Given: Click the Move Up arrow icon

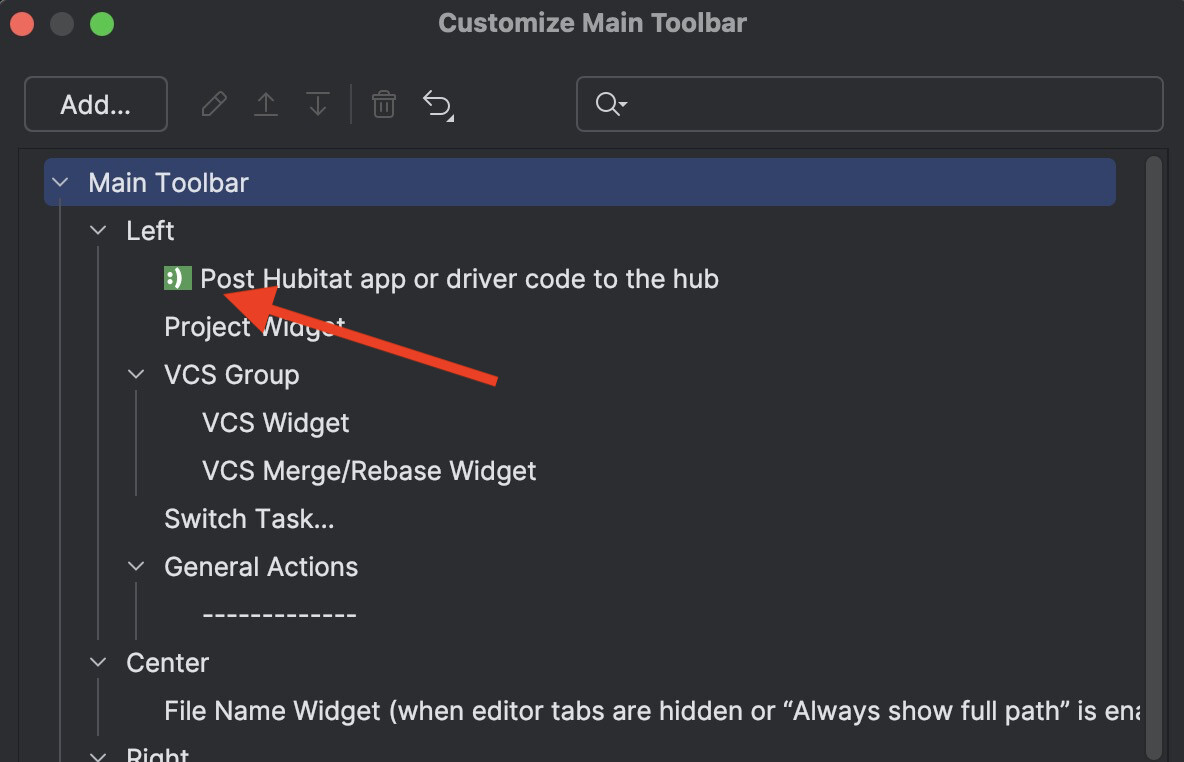Looking at the screenshot, I should pos(266,103).
